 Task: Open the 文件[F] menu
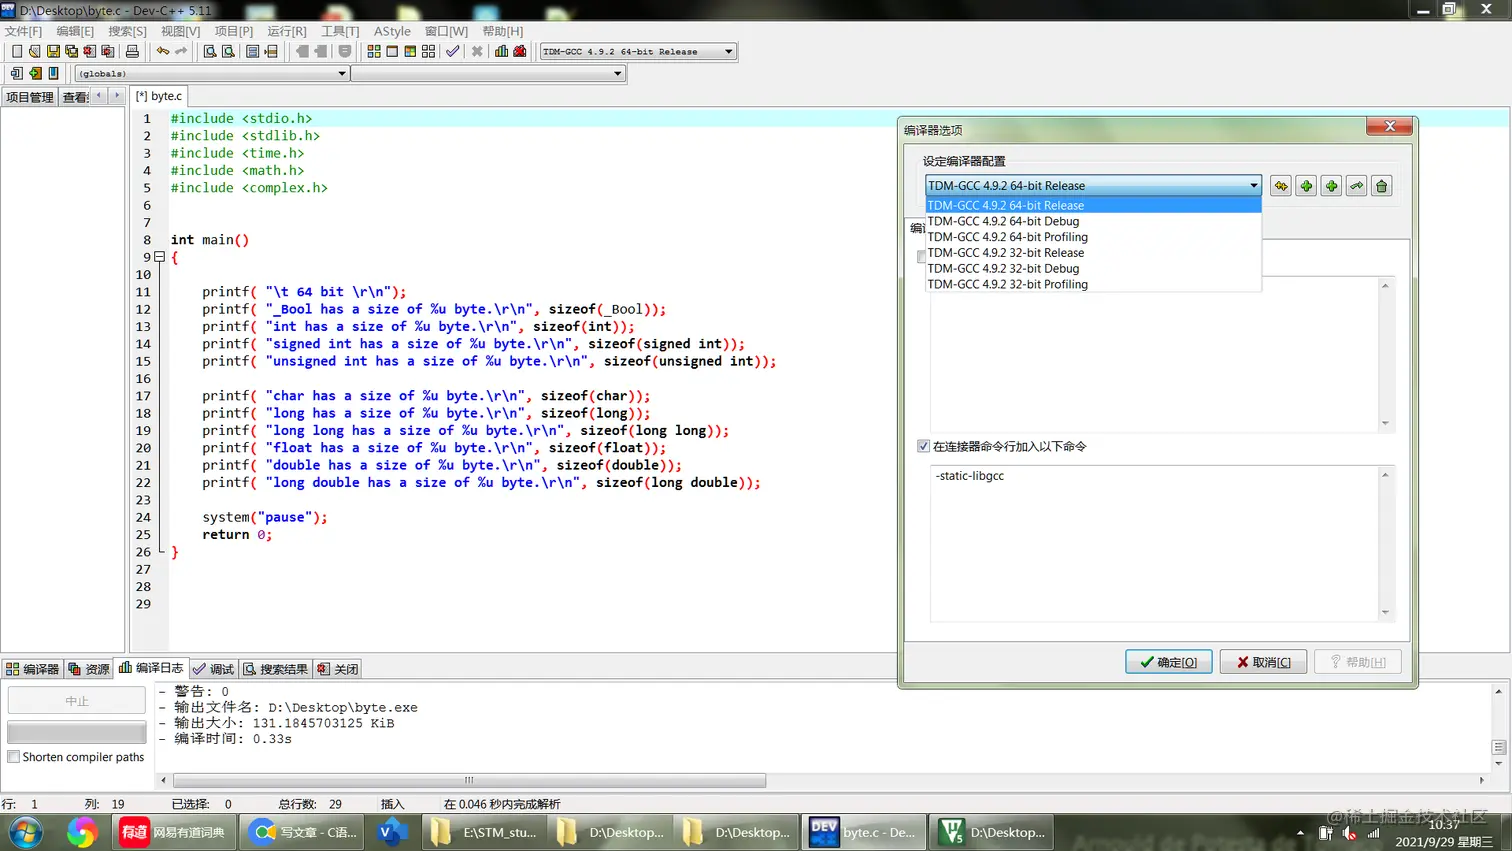23,31
